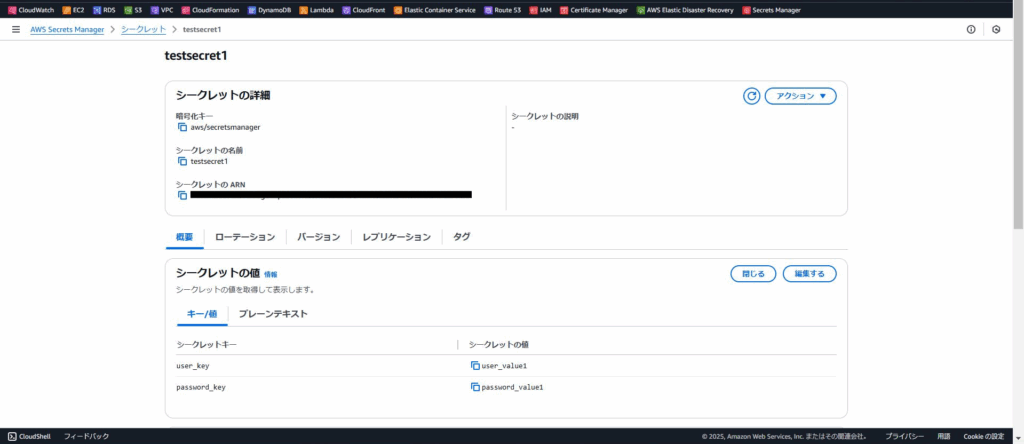Viewport: 1024px width, 444px height.
Task: Click the refresh secret details icon
Action: click(x=752, y=96)
